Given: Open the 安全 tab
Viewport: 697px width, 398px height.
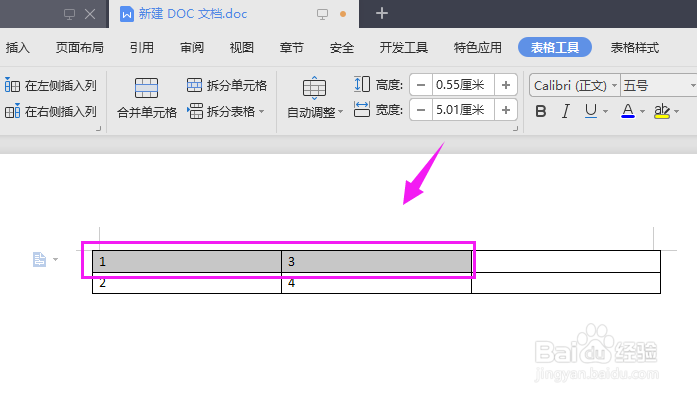Looking at the screenshot, I should tap(341, 48).
